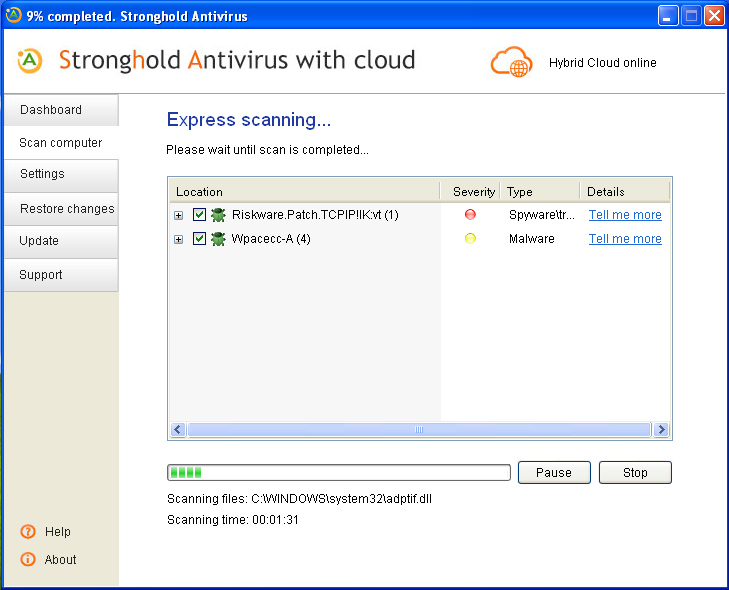This screenshot has width=729, height=590.
Task: Click the red severity indicator dot
Action: [x=470, y=215]
